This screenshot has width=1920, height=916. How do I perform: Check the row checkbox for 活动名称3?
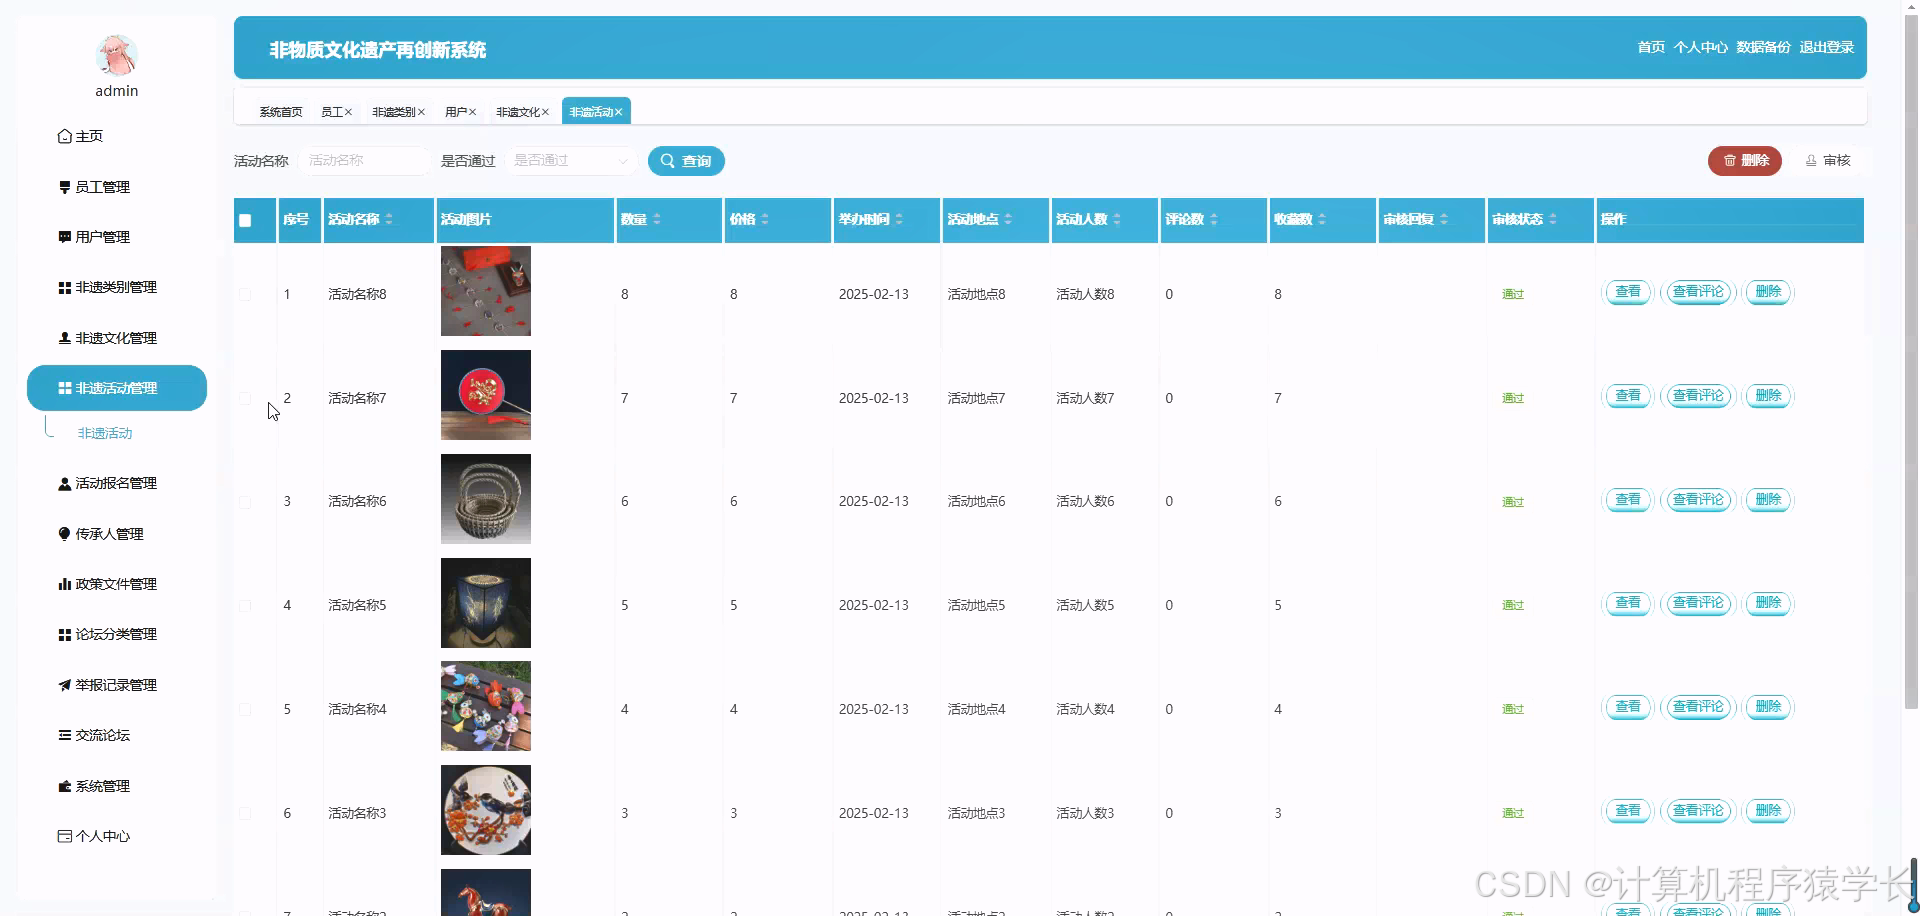tap(245, 813)
